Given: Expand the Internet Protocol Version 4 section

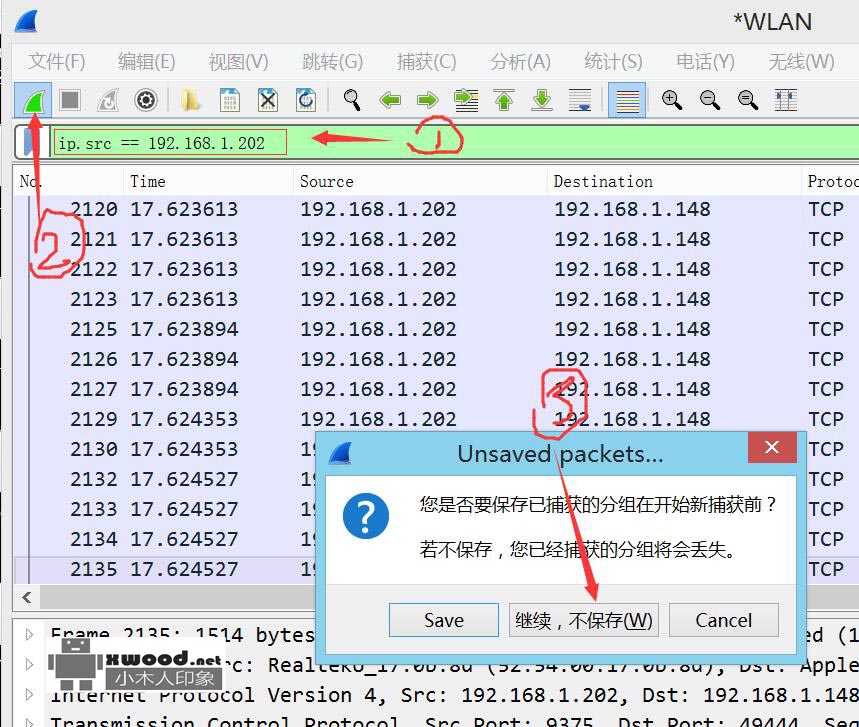Looking at the screenshot, I should (28, 695).
